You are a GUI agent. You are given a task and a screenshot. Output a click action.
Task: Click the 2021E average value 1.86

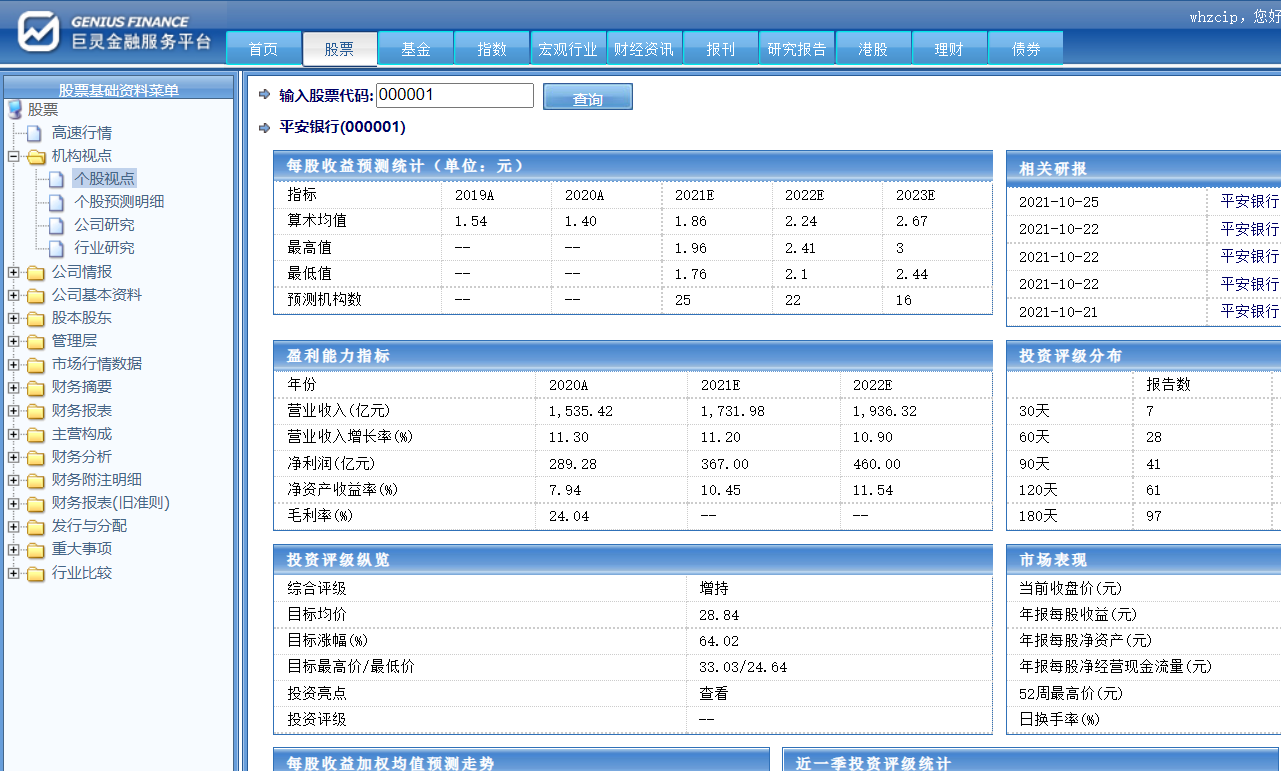[691, 221]
